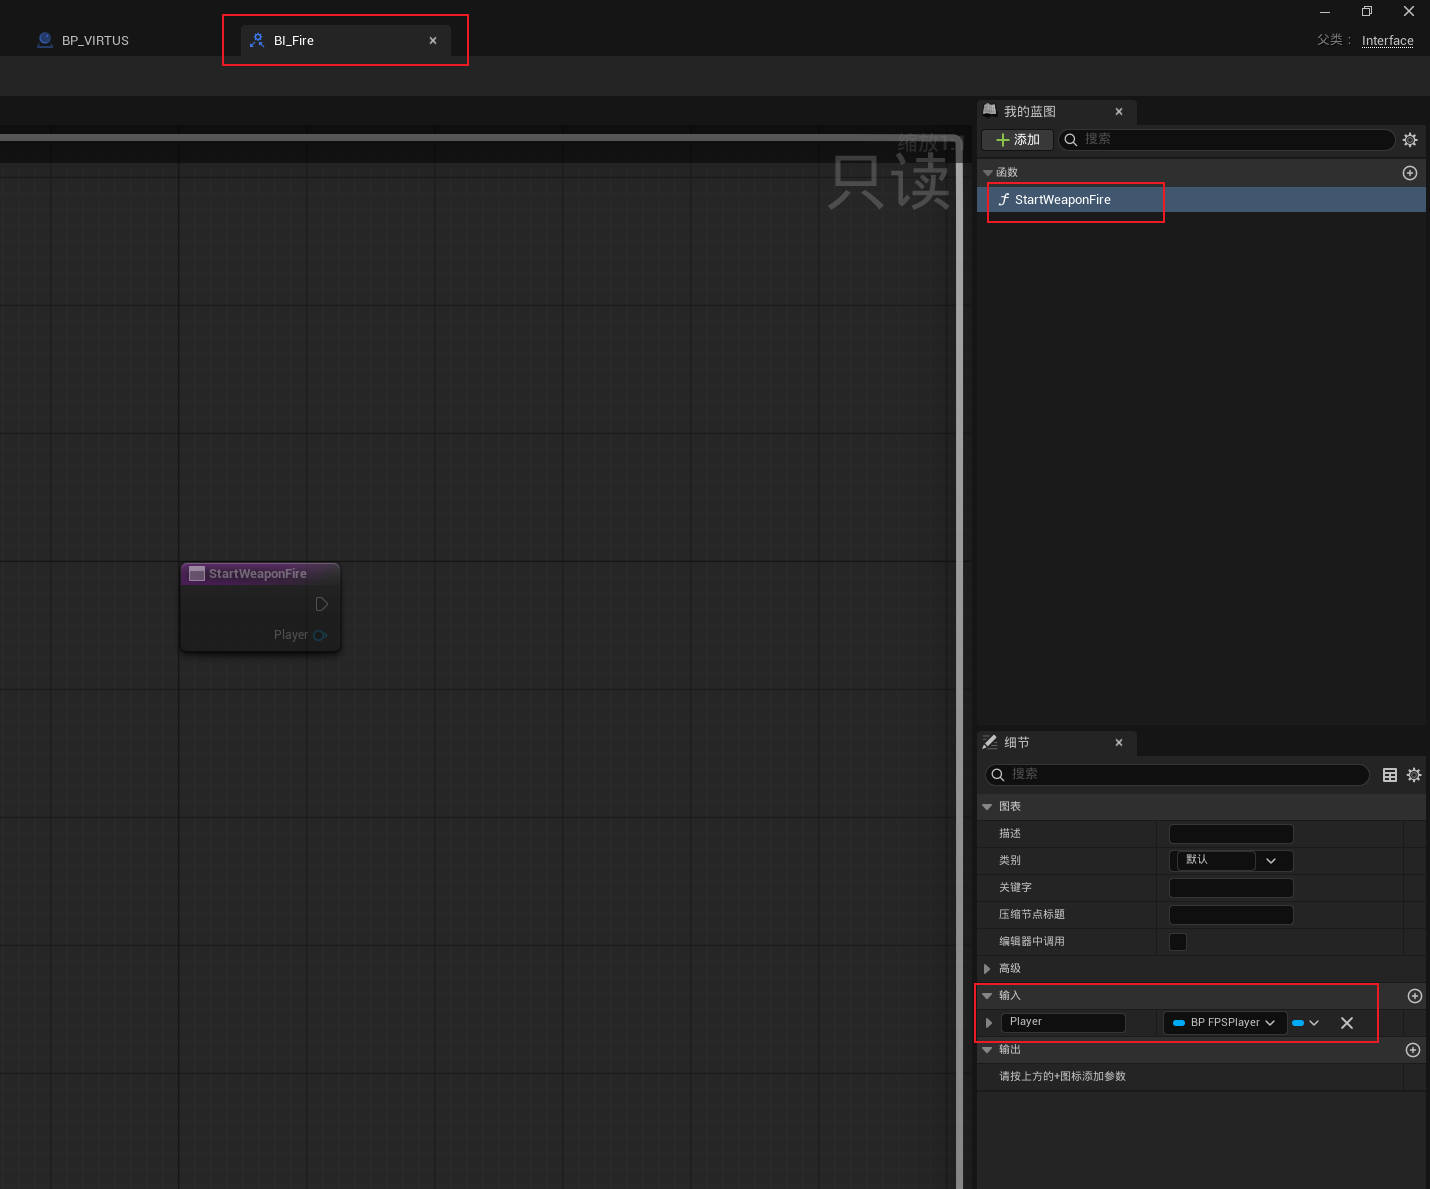
Task: Close the BI_Fire tab
Action: pyautogui.click(x=433, y=41)
